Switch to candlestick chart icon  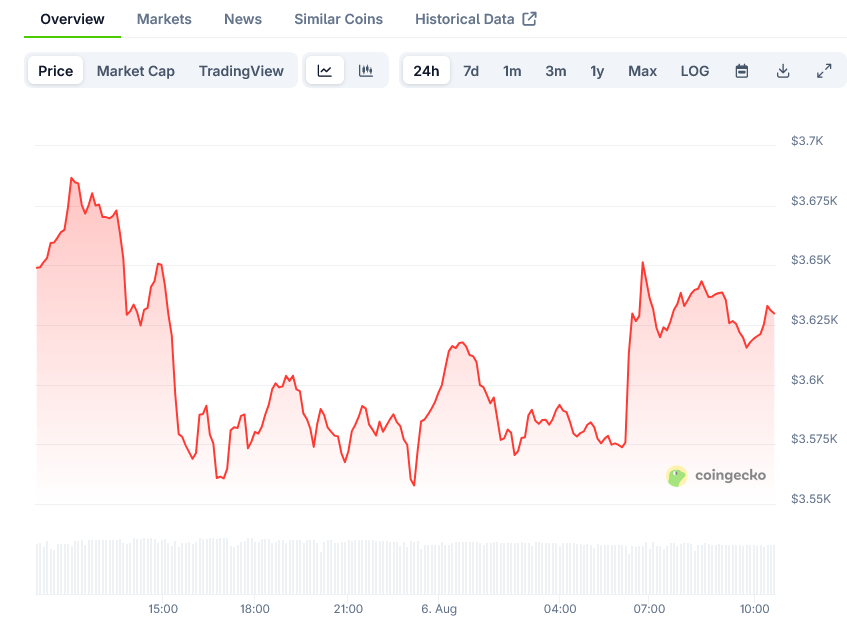366,71
